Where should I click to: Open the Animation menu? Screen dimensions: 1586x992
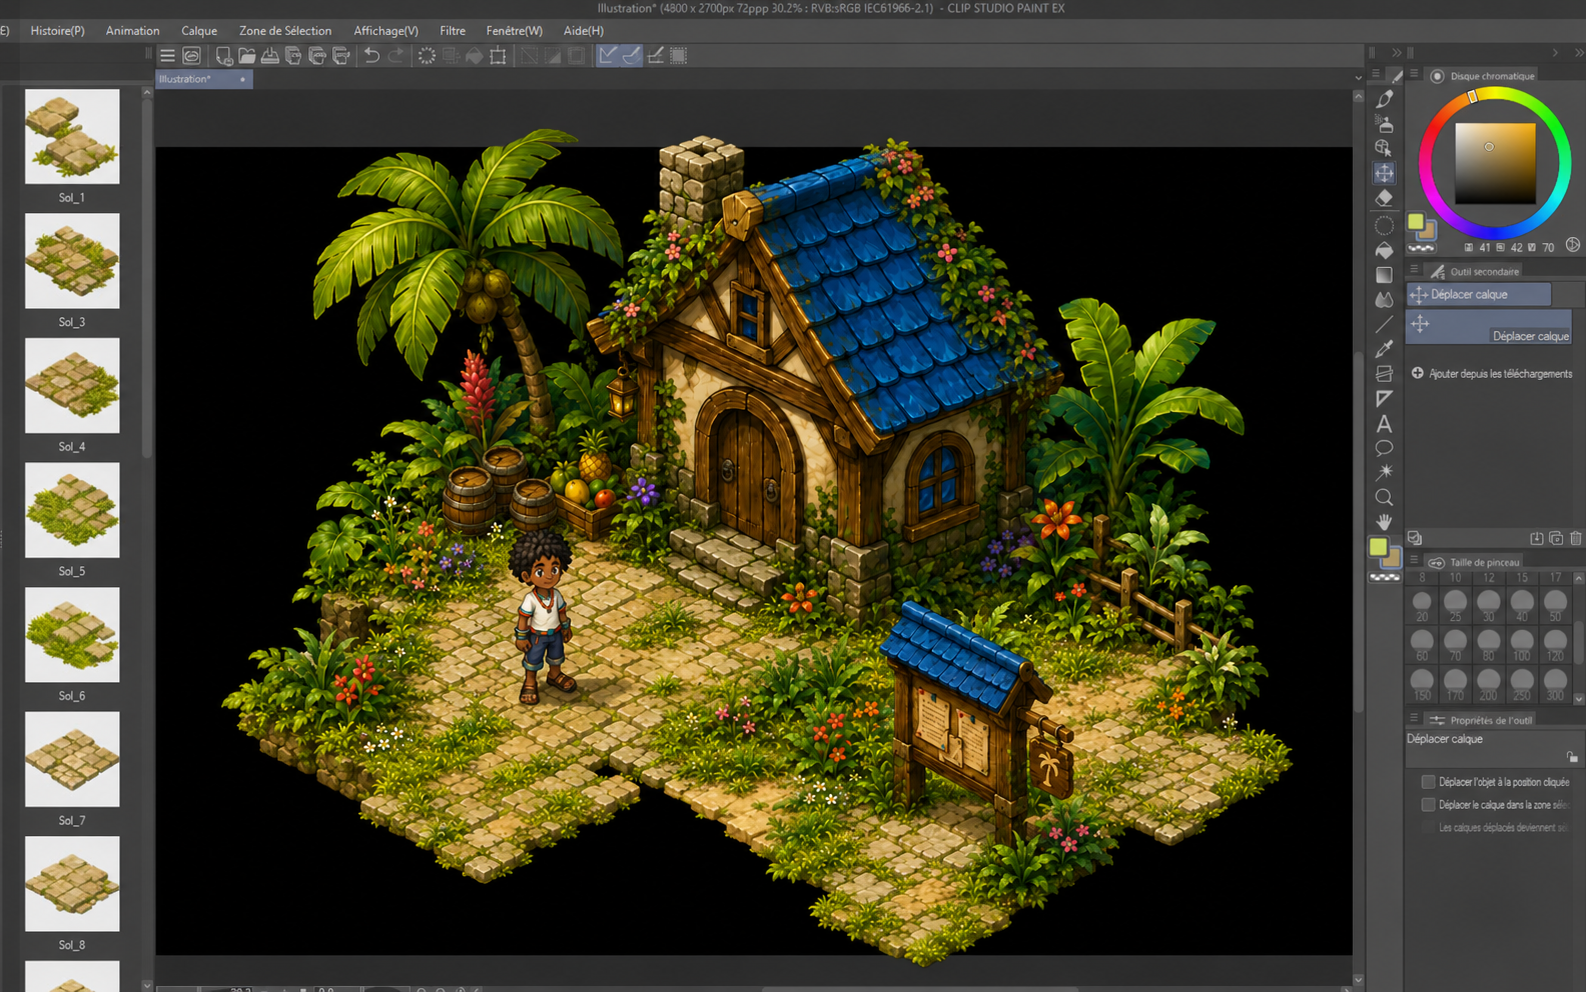pos(133,31)
